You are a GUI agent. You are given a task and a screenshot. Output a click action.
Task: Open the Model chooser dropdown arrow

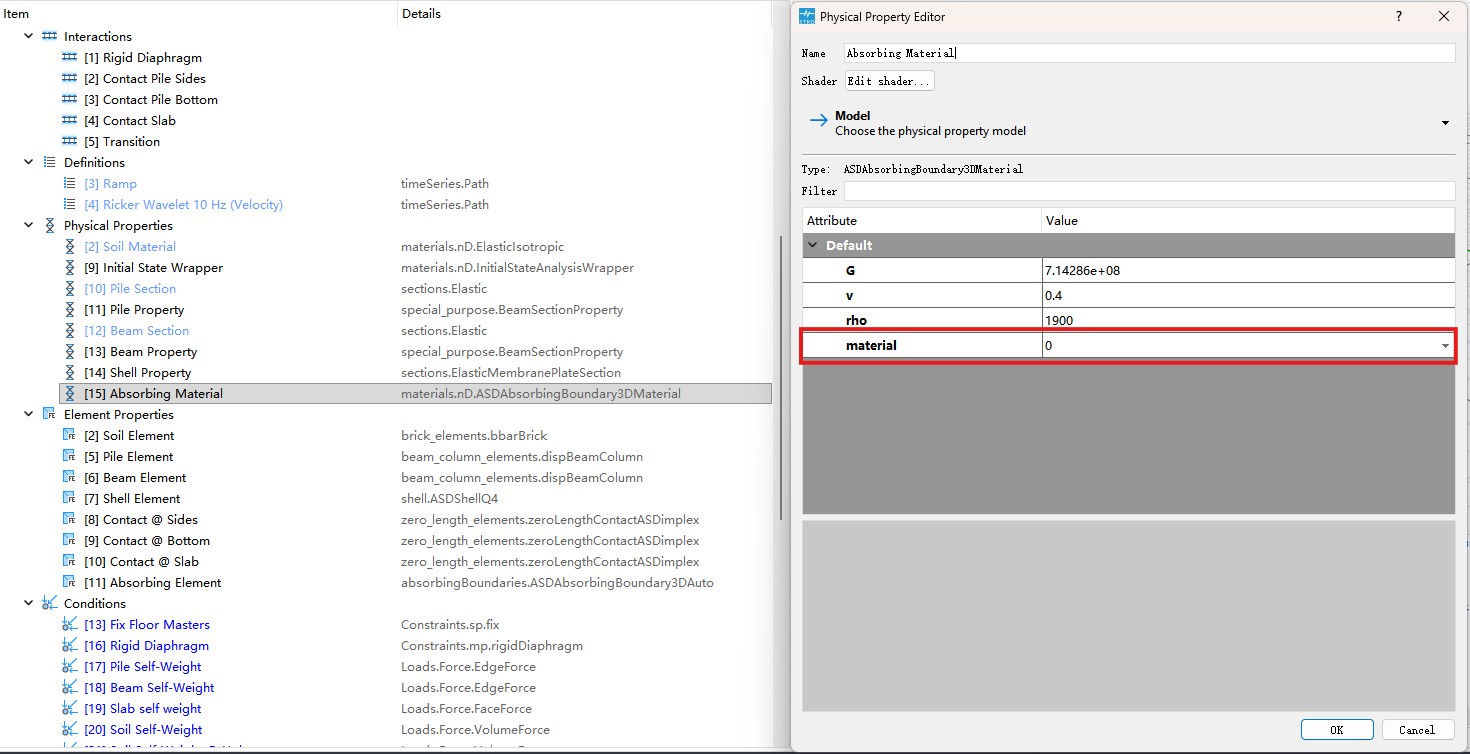[x=1445, y=123]
